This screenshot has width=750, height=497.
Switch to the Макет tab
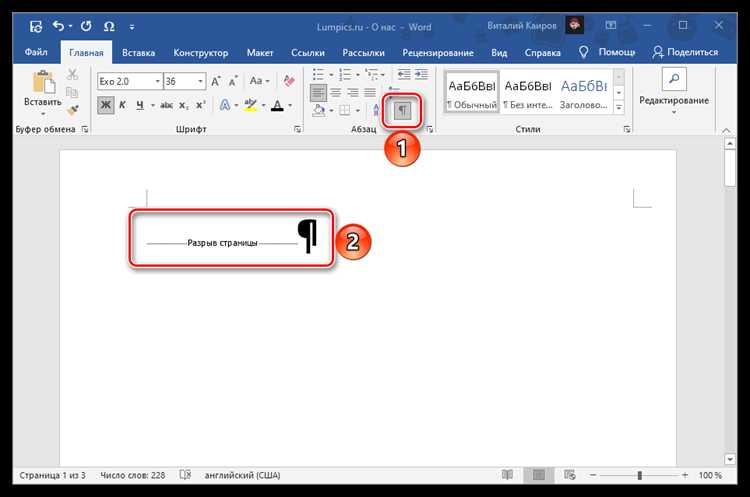click(x=260, y=53)
